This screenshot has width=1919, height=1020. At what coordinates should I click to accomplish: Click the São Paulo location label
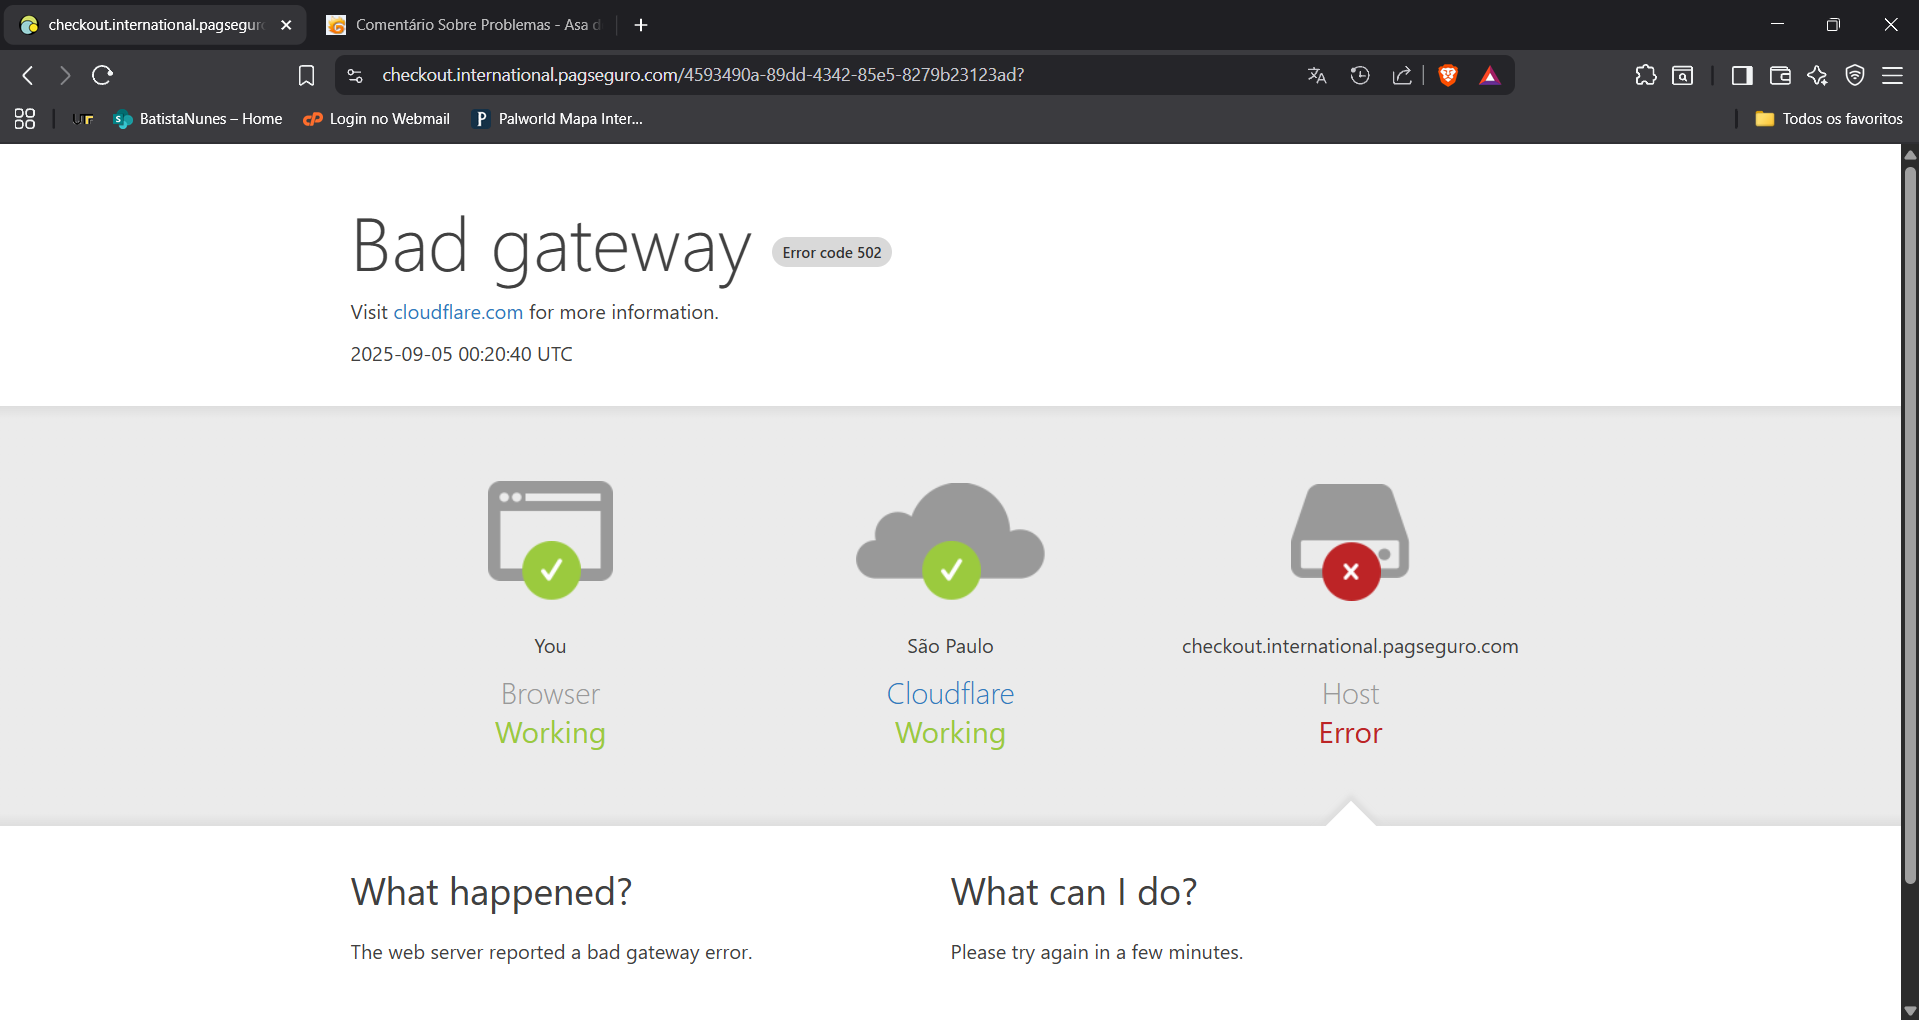950,646
